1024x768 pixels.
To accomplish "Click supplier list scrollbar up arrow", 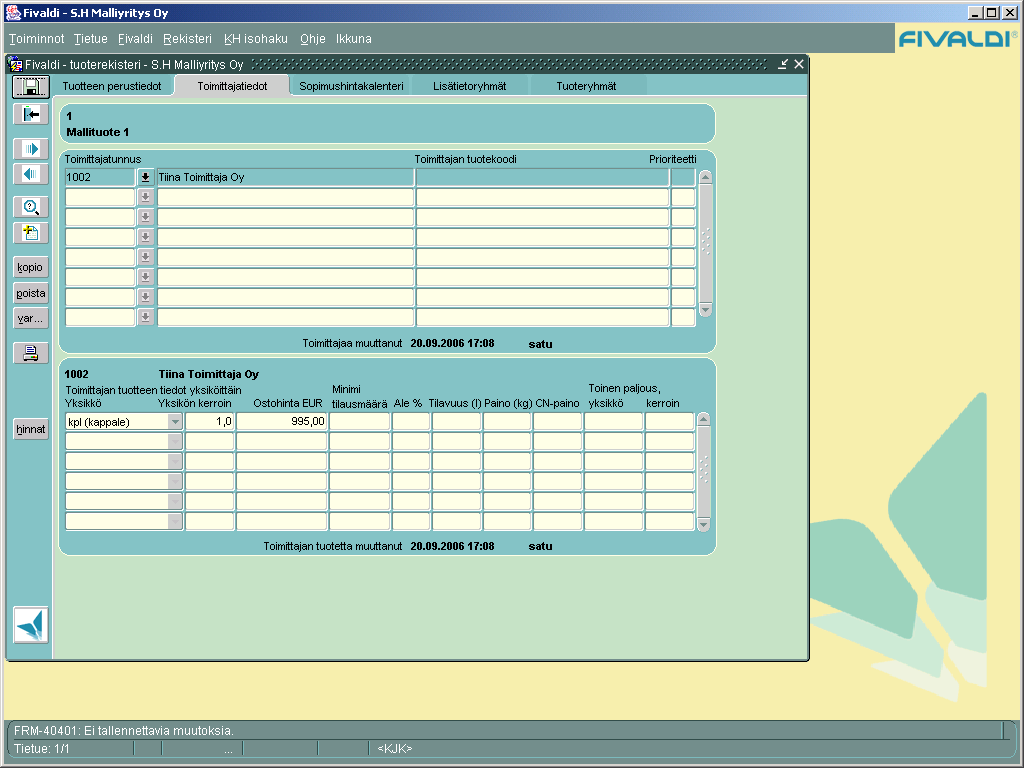I will tap(705, 177).
